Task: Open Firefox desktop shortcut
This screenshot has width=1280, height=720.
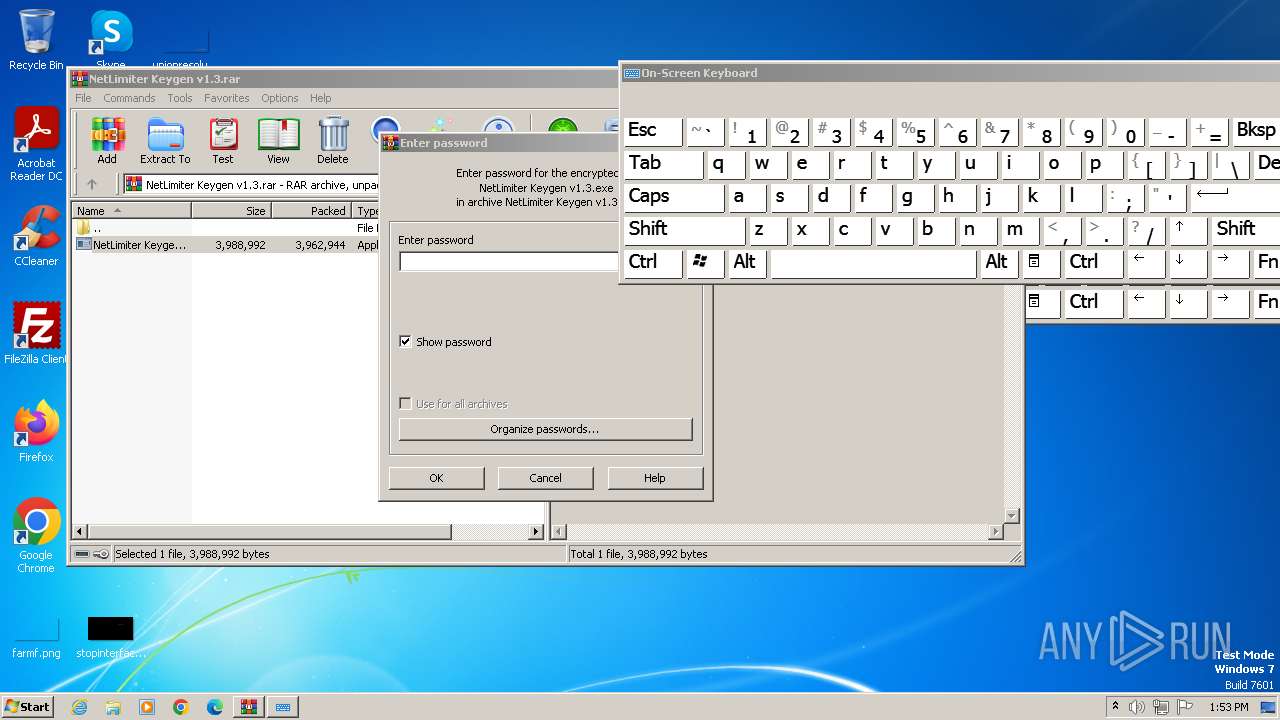Action: point(36,432)
